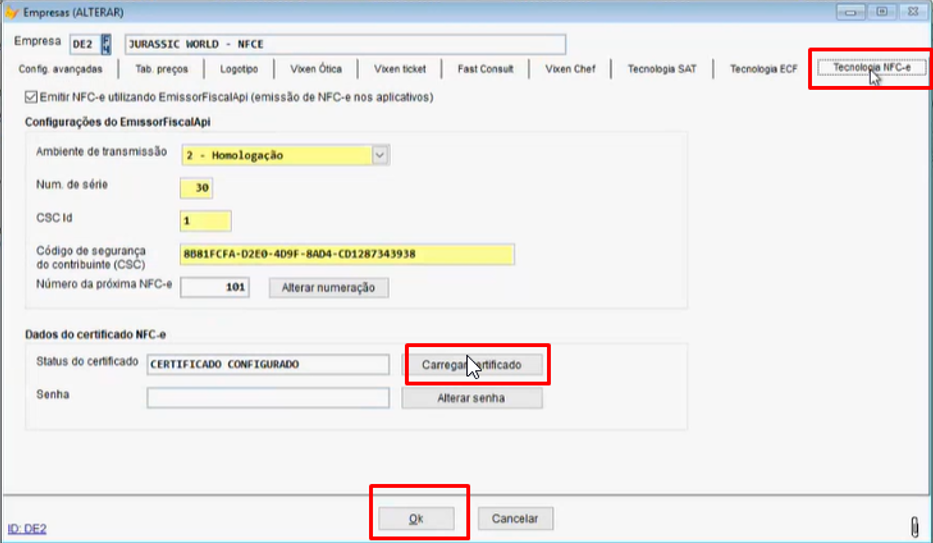Open the Config. avançadas tab
The width and height of the screenshot is (933, 543).
pos(61,69)
